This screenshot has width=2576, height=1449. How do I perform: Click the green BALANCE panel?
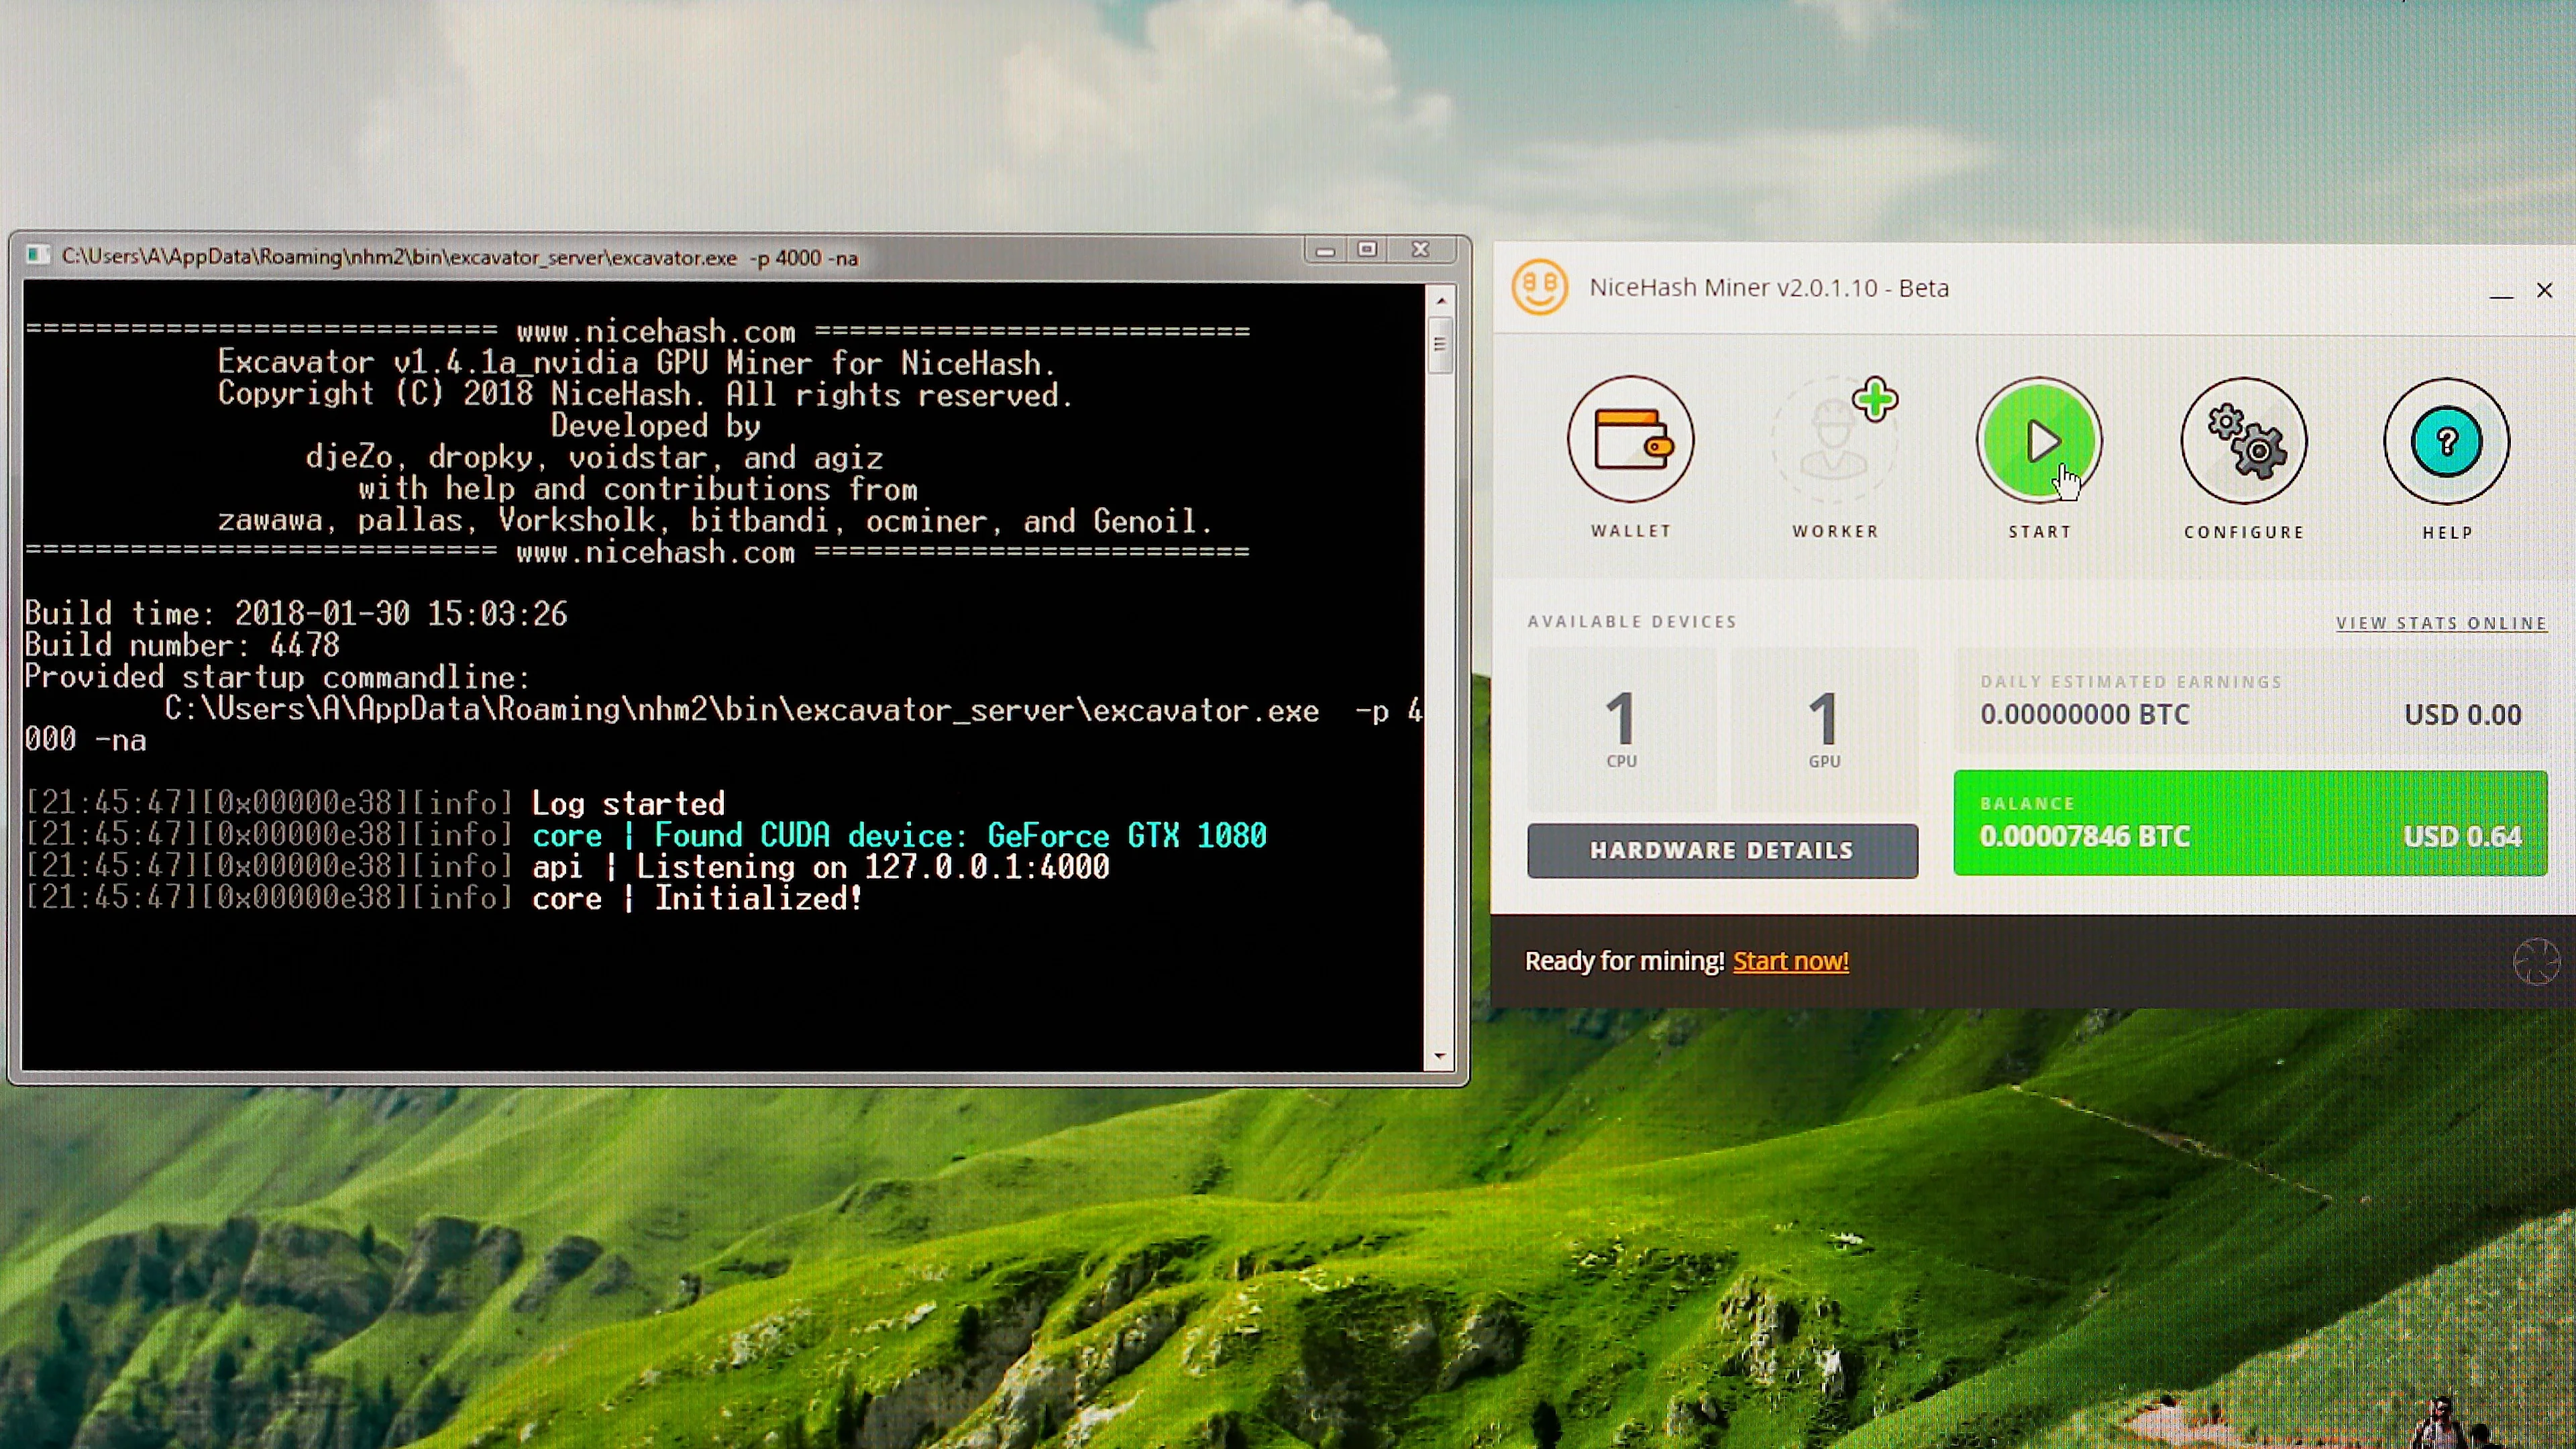[2250, 823]
